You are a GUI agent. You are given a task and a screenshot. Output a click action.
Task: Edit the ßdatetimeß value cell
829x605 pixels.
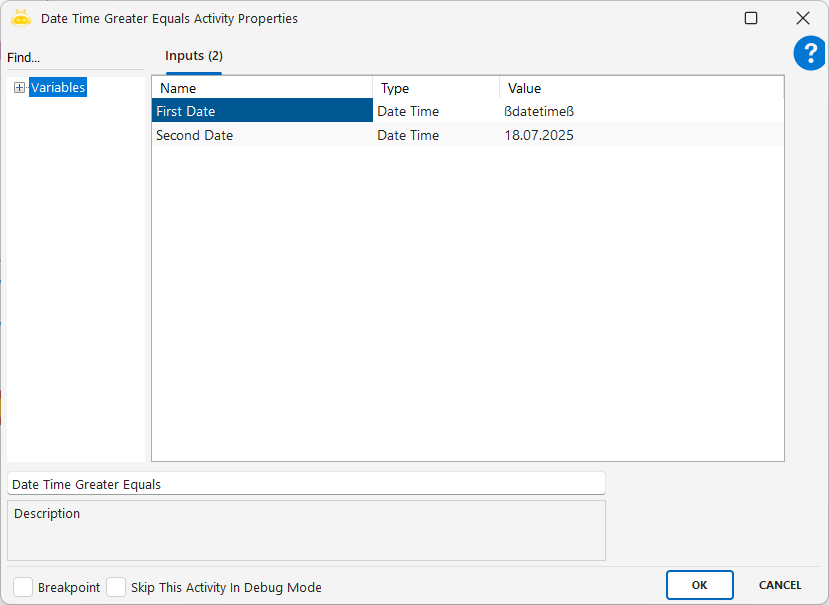click(640, 111)
